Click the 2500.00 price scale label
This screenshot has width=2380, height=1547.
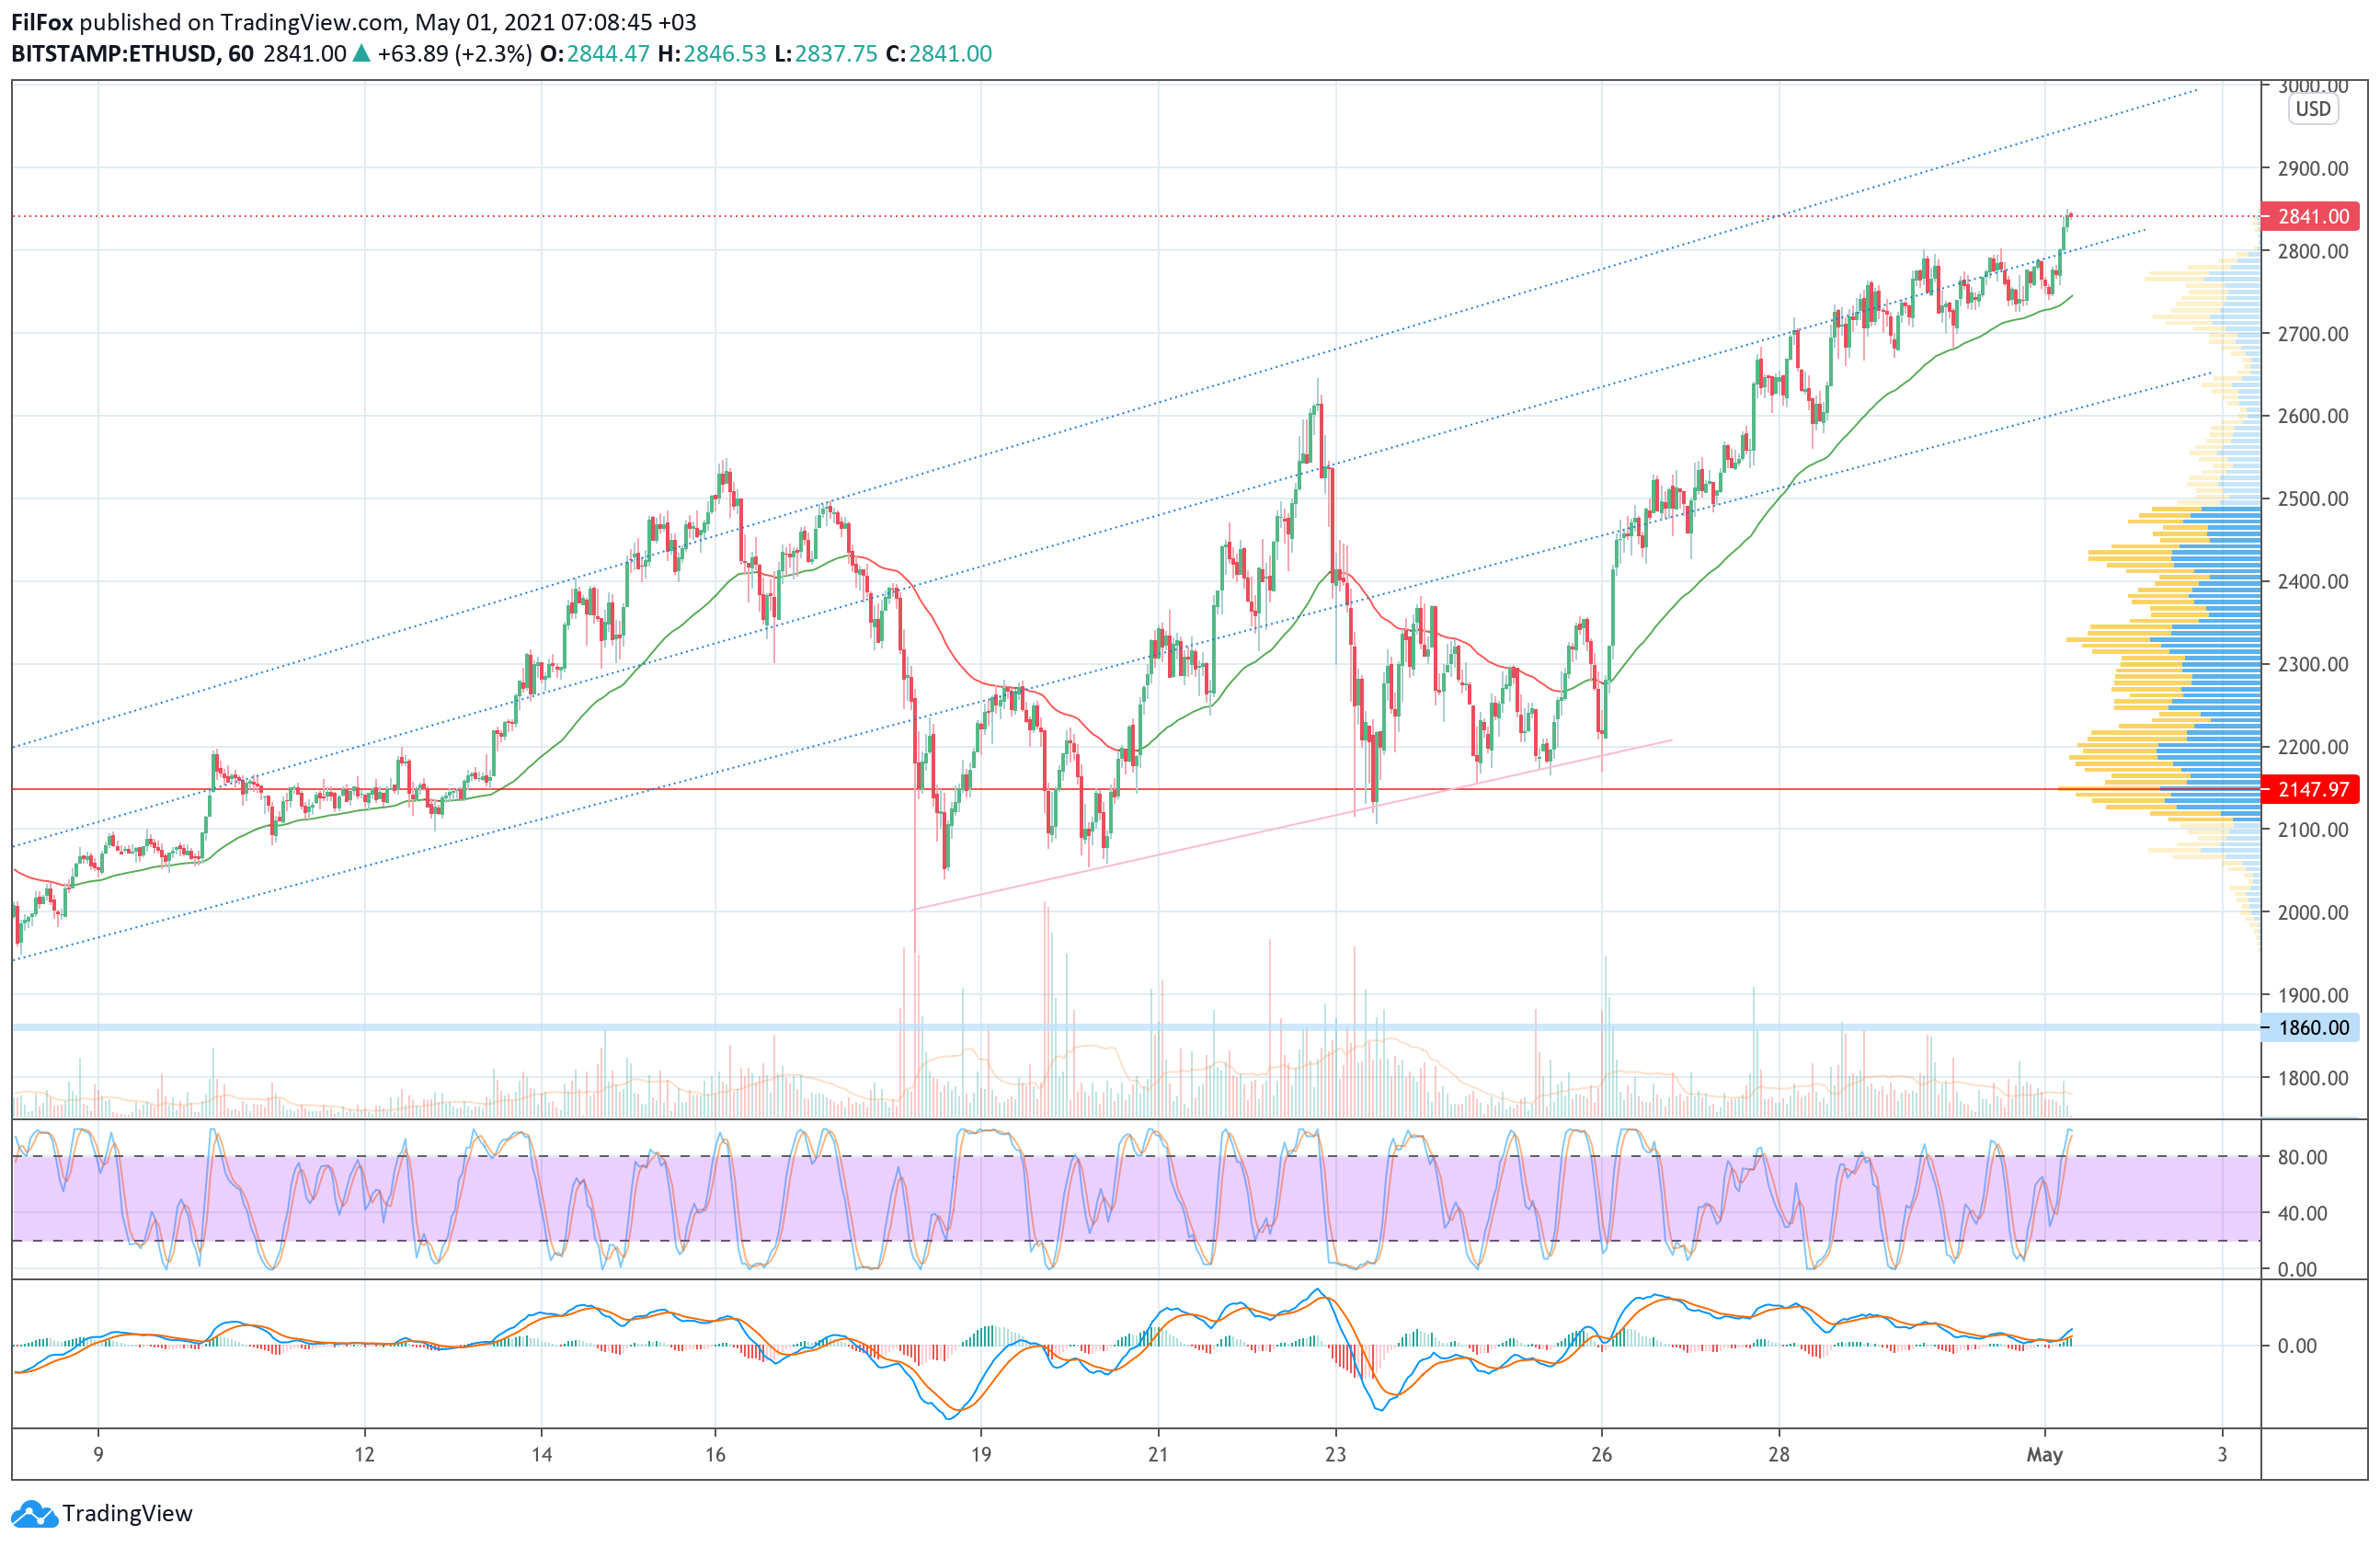(2312, 499)
